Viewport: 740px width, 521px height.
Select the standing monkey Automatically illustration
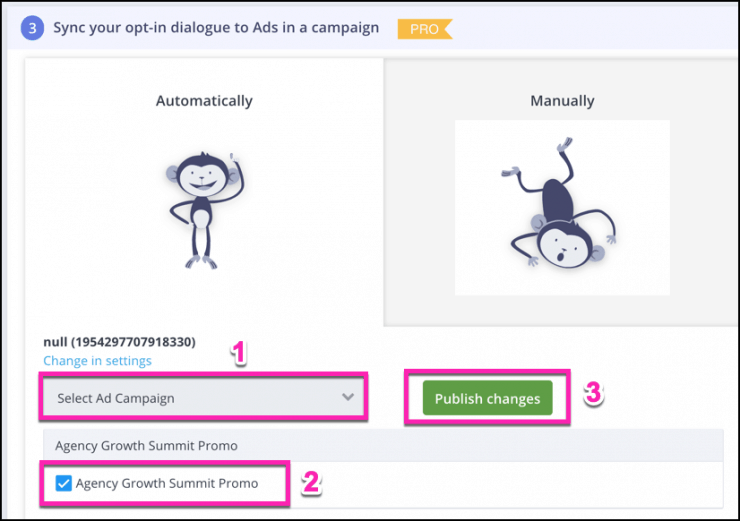tap(205, 210)
